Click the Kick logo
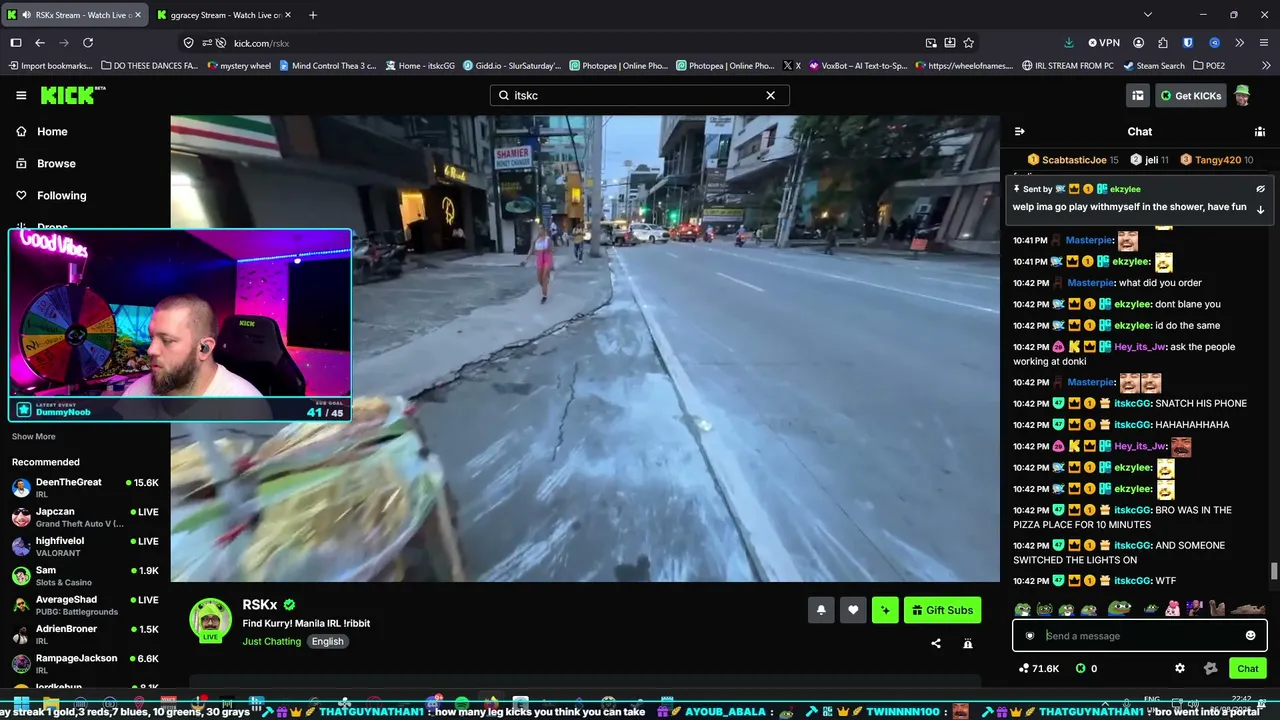1280x720 pixels. [72, 95]
